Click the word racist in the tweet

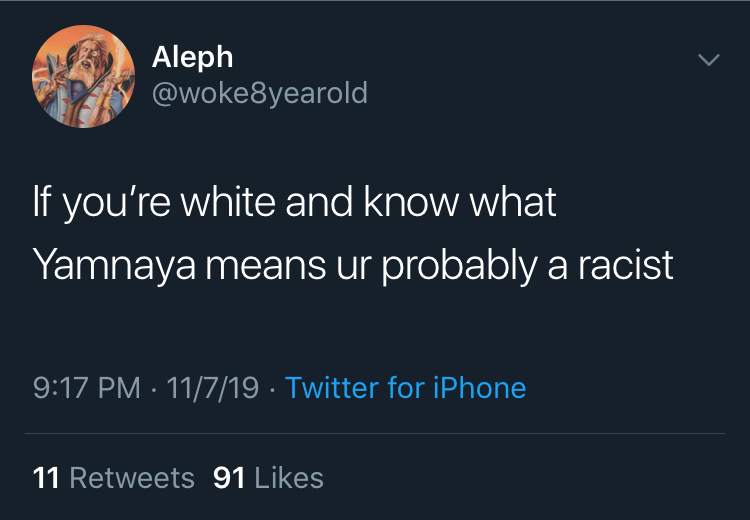[626, 265]
